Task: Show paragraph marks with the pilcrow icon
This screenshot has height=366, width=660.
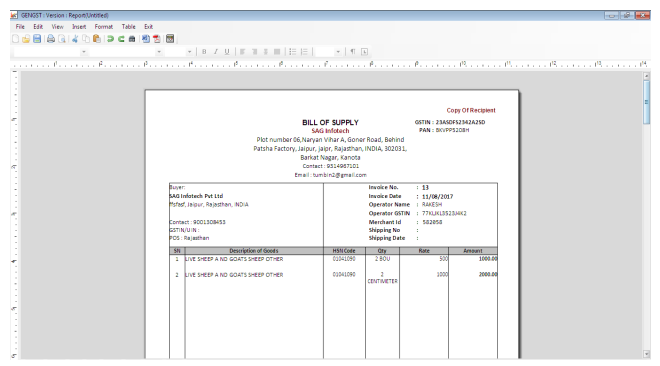Action: 353,52
